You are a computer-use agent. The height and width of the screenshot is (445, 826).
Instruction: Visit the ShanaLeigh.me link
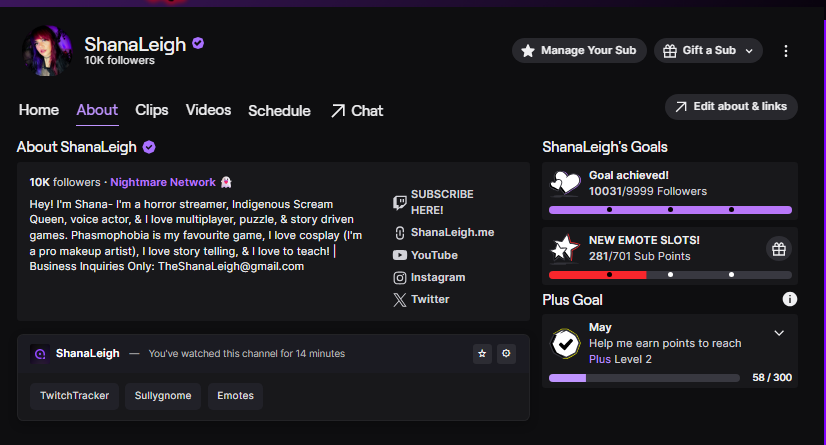click(x=453, y=232)
